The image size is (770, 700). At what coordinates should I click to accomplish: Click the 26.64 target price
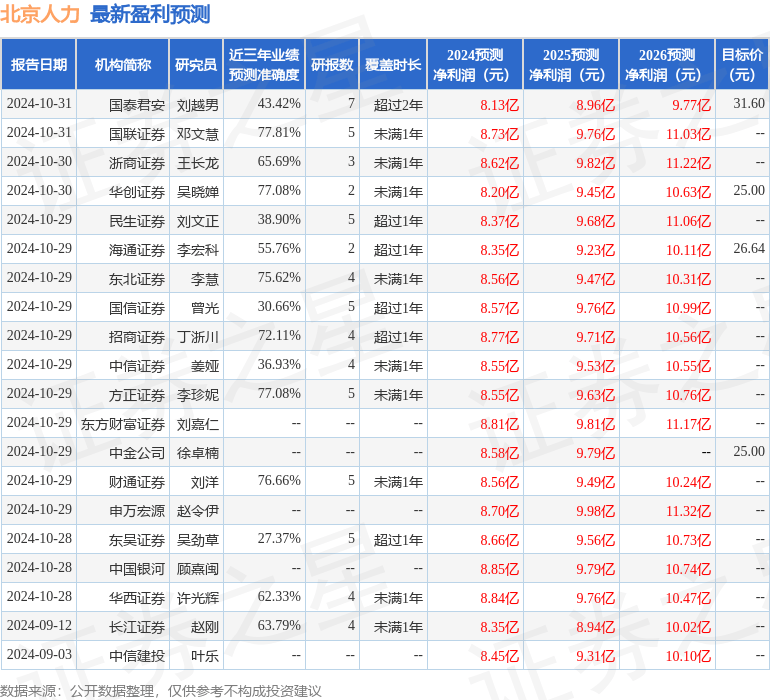tap(749, 249)
